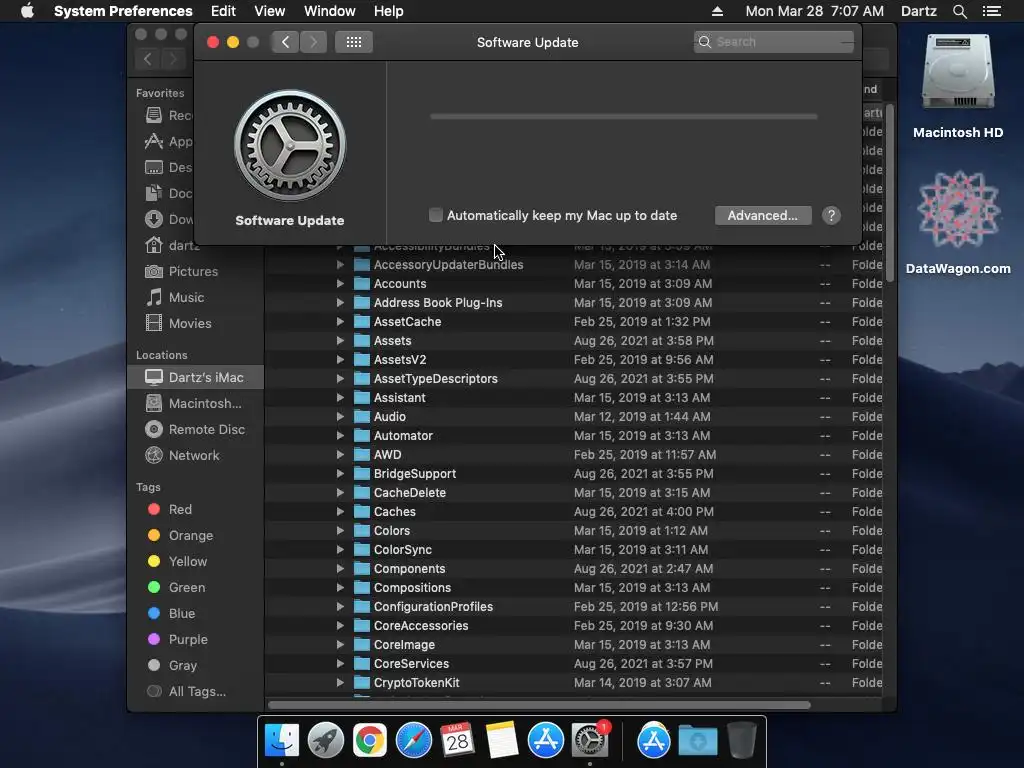Viewport: 1024px width, 768px height.
Task: Launch Launchpad rocket icon in Dock
Action: [326, 740]
